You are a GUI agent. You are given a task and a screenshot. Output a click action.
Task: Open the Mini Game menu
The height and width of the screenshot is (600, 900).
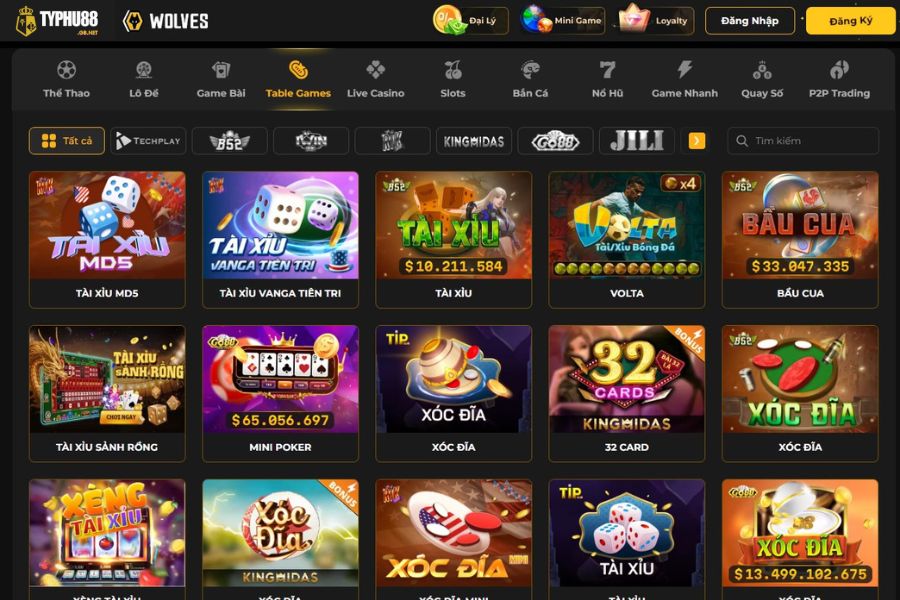(562, 20)
